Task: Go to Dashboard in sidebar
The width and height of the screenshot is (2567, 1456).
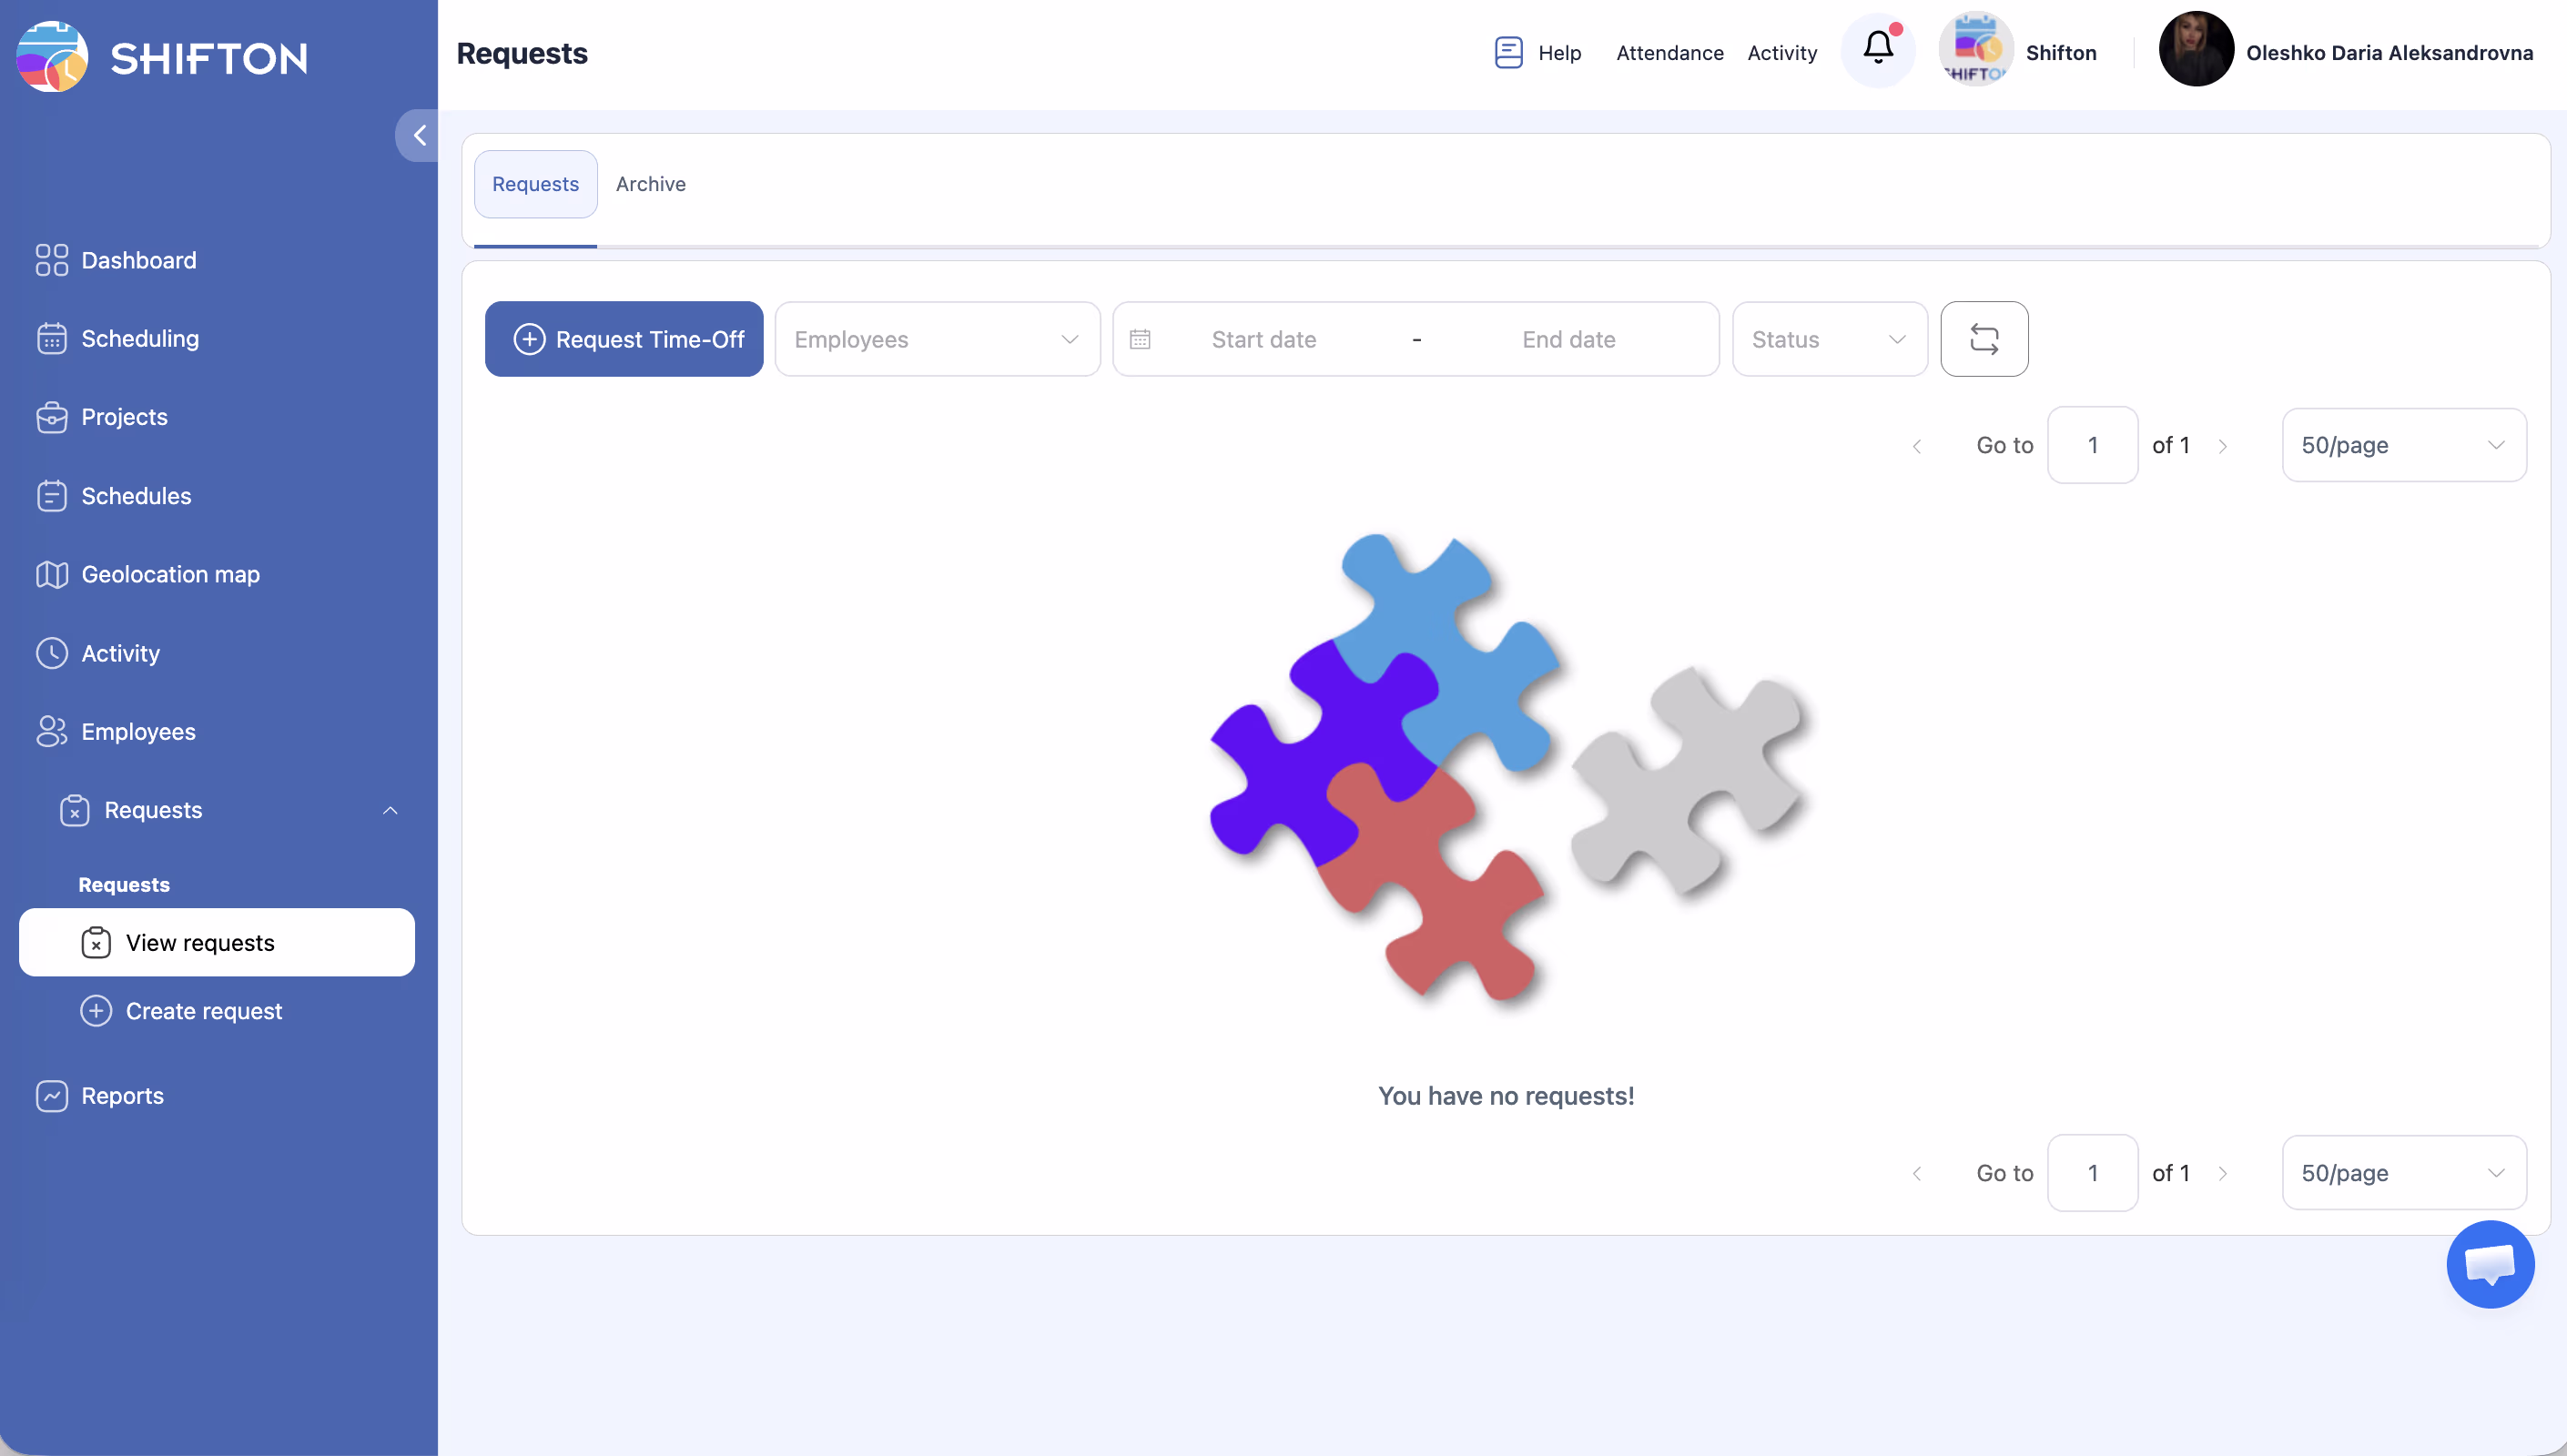Action: 138,260
